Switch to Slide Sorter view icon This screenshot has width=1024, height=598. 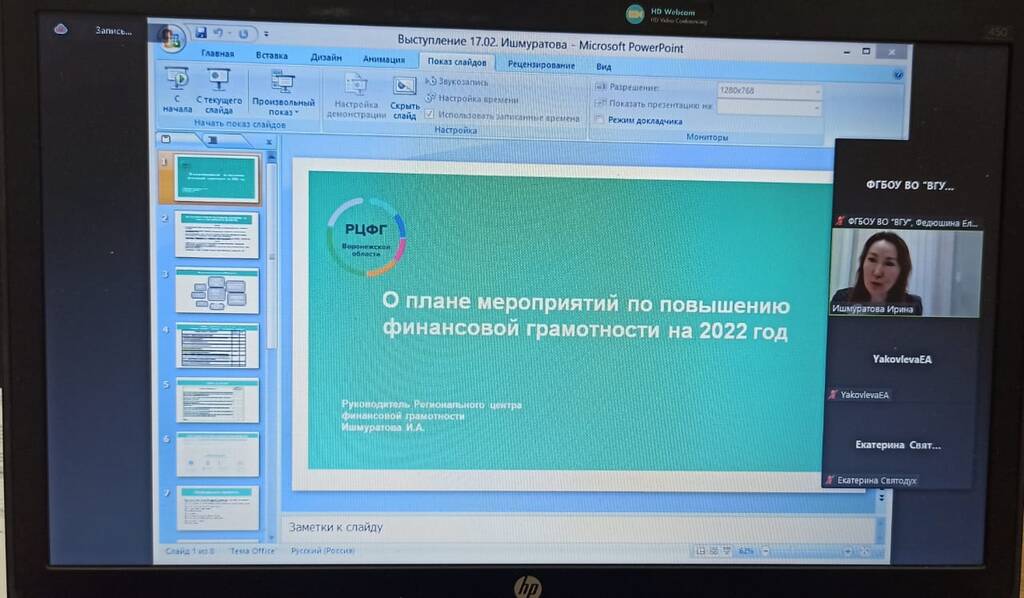click(714, 552)
